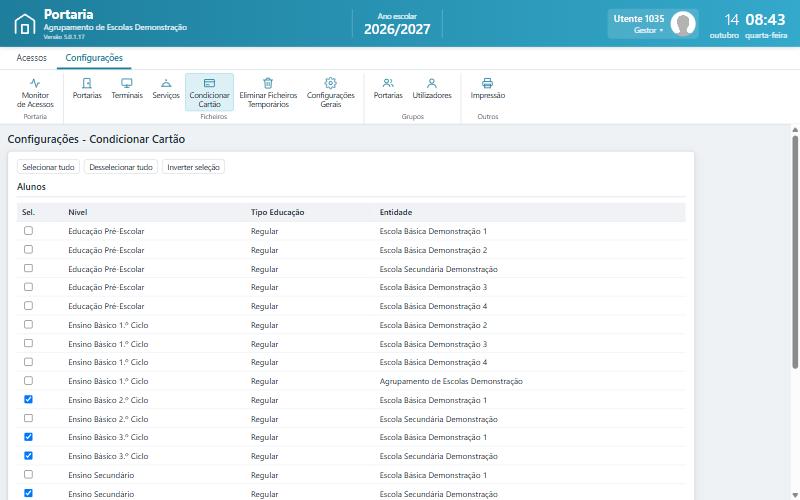This screenshot has width=800, height=500.
Task: Check 1.º Ciclo Escola Básica Demonstração 3
Action: coord(29,343)
